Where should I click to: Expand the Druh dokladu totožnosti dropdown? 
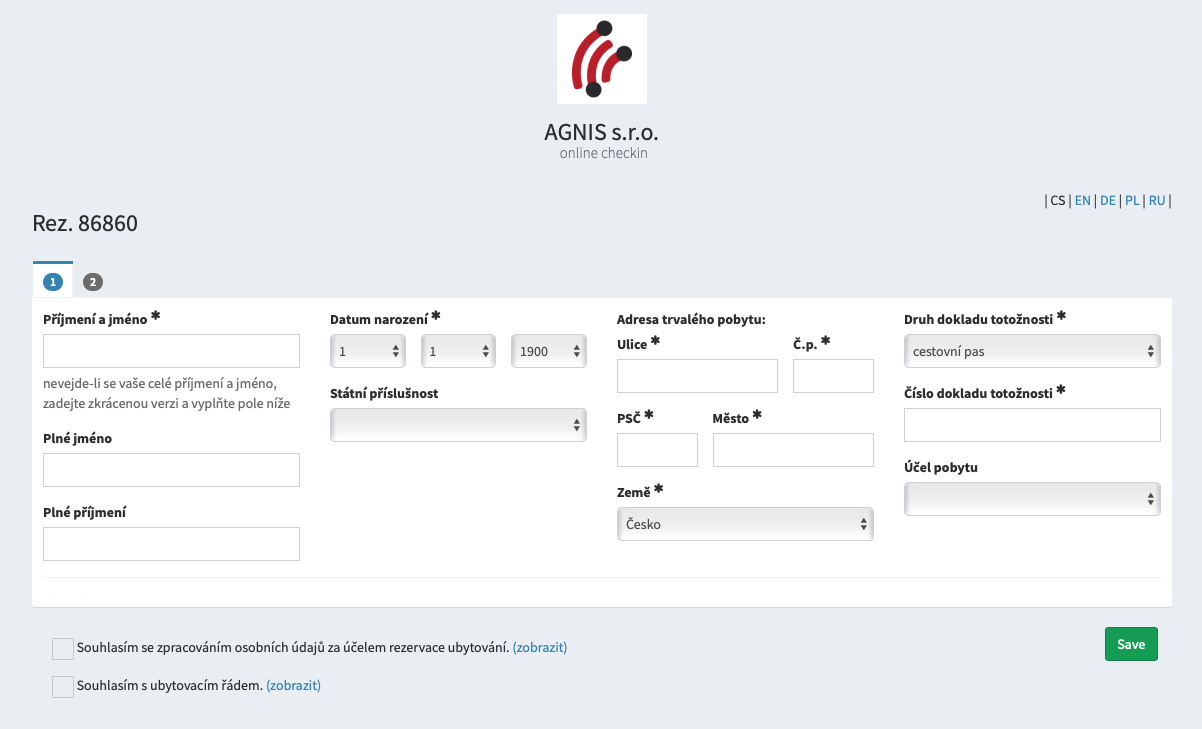pos(1032,351)
